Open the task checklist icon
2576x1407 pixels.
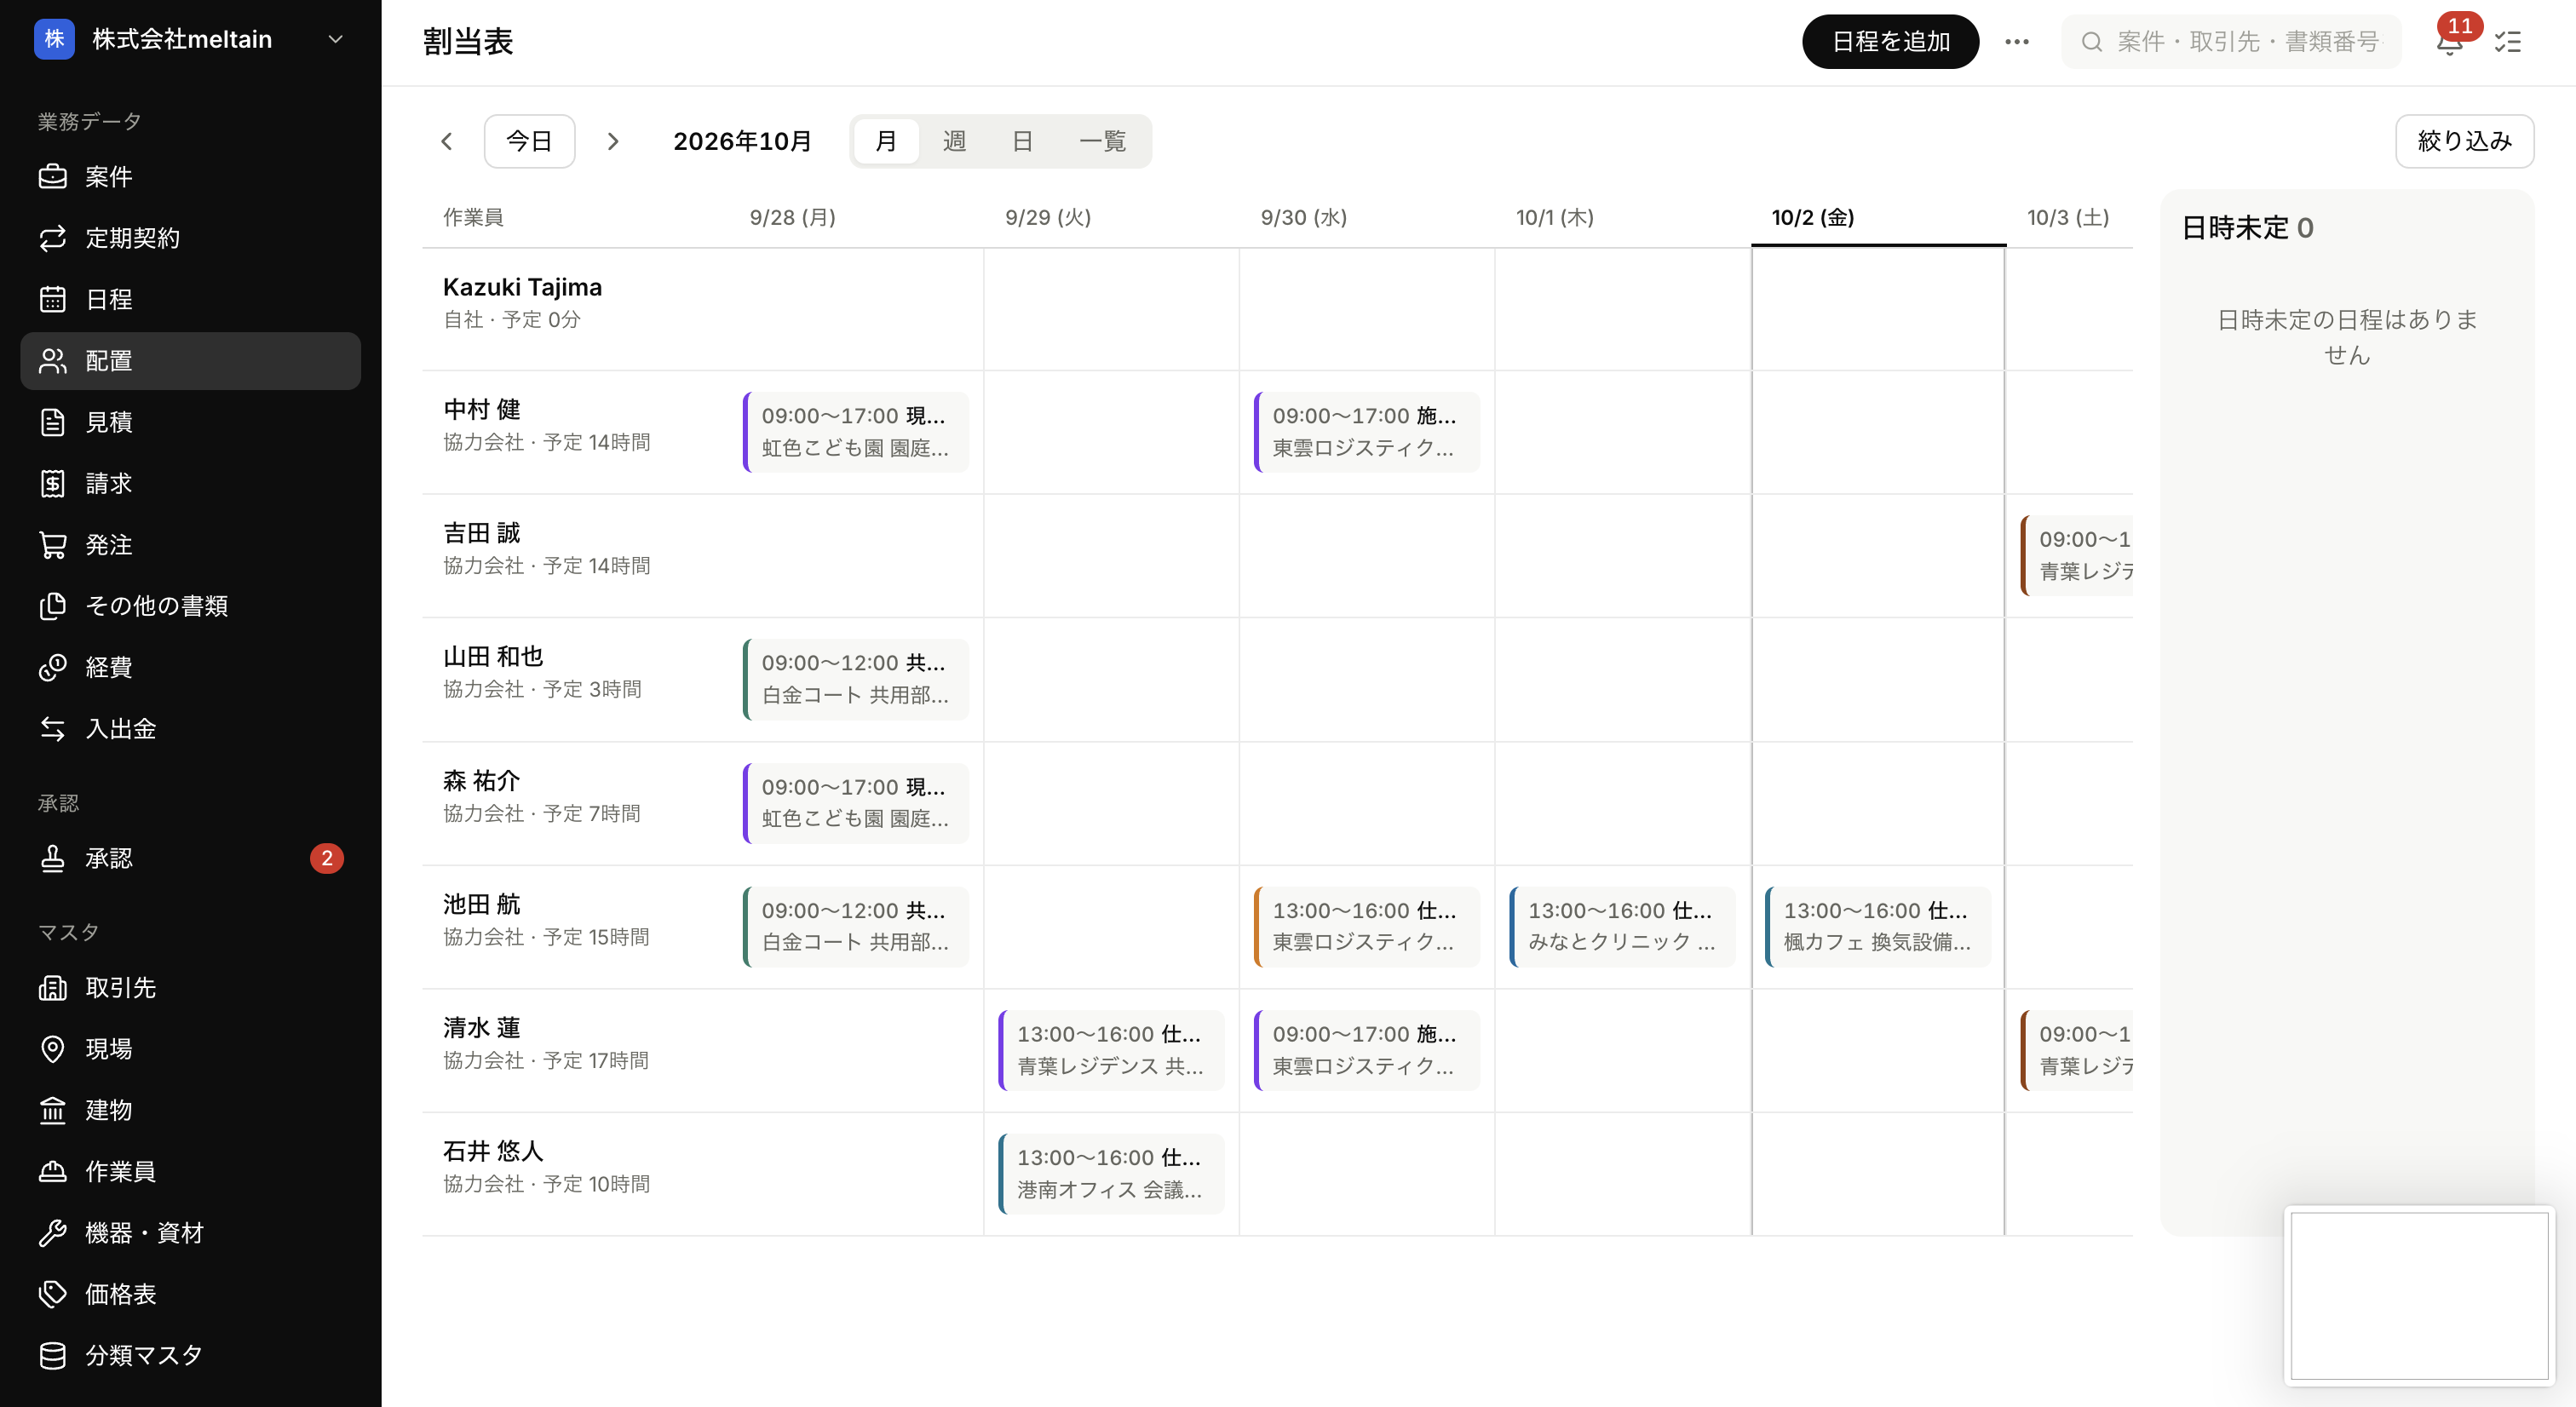point(2508,41)
